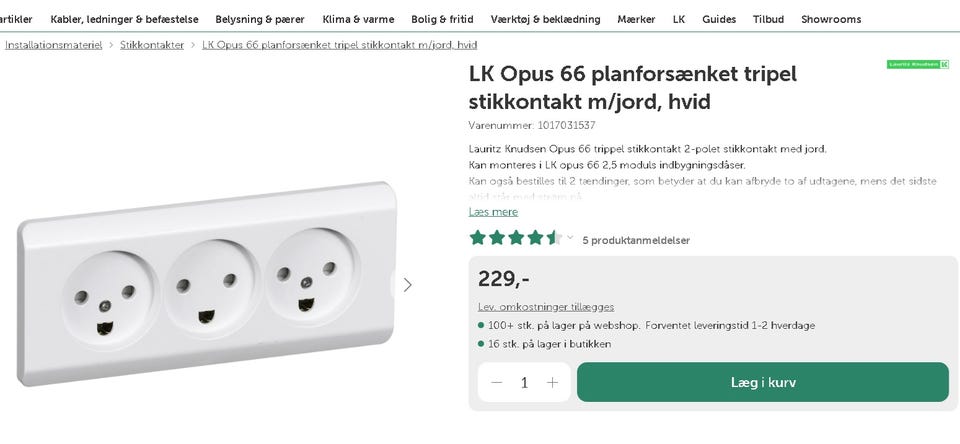This screenshot has width=960, height=444.
Task: Open the Lev. omkostninger tillægges link
Action: pos(546,307)
